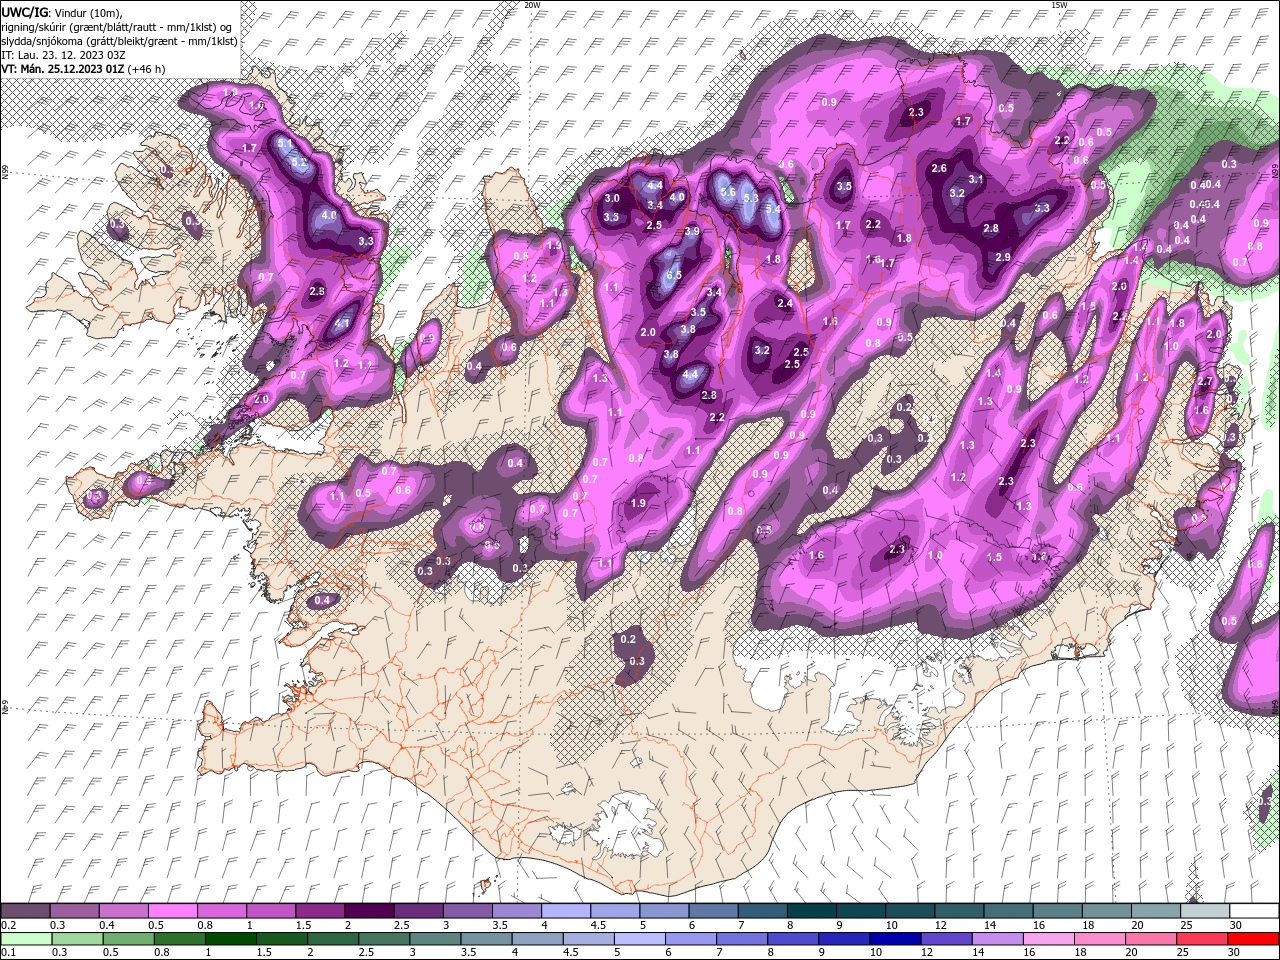Click the 1.9 value in central Iceland
Screen dimensions: 1280x960
coord(638,504)
